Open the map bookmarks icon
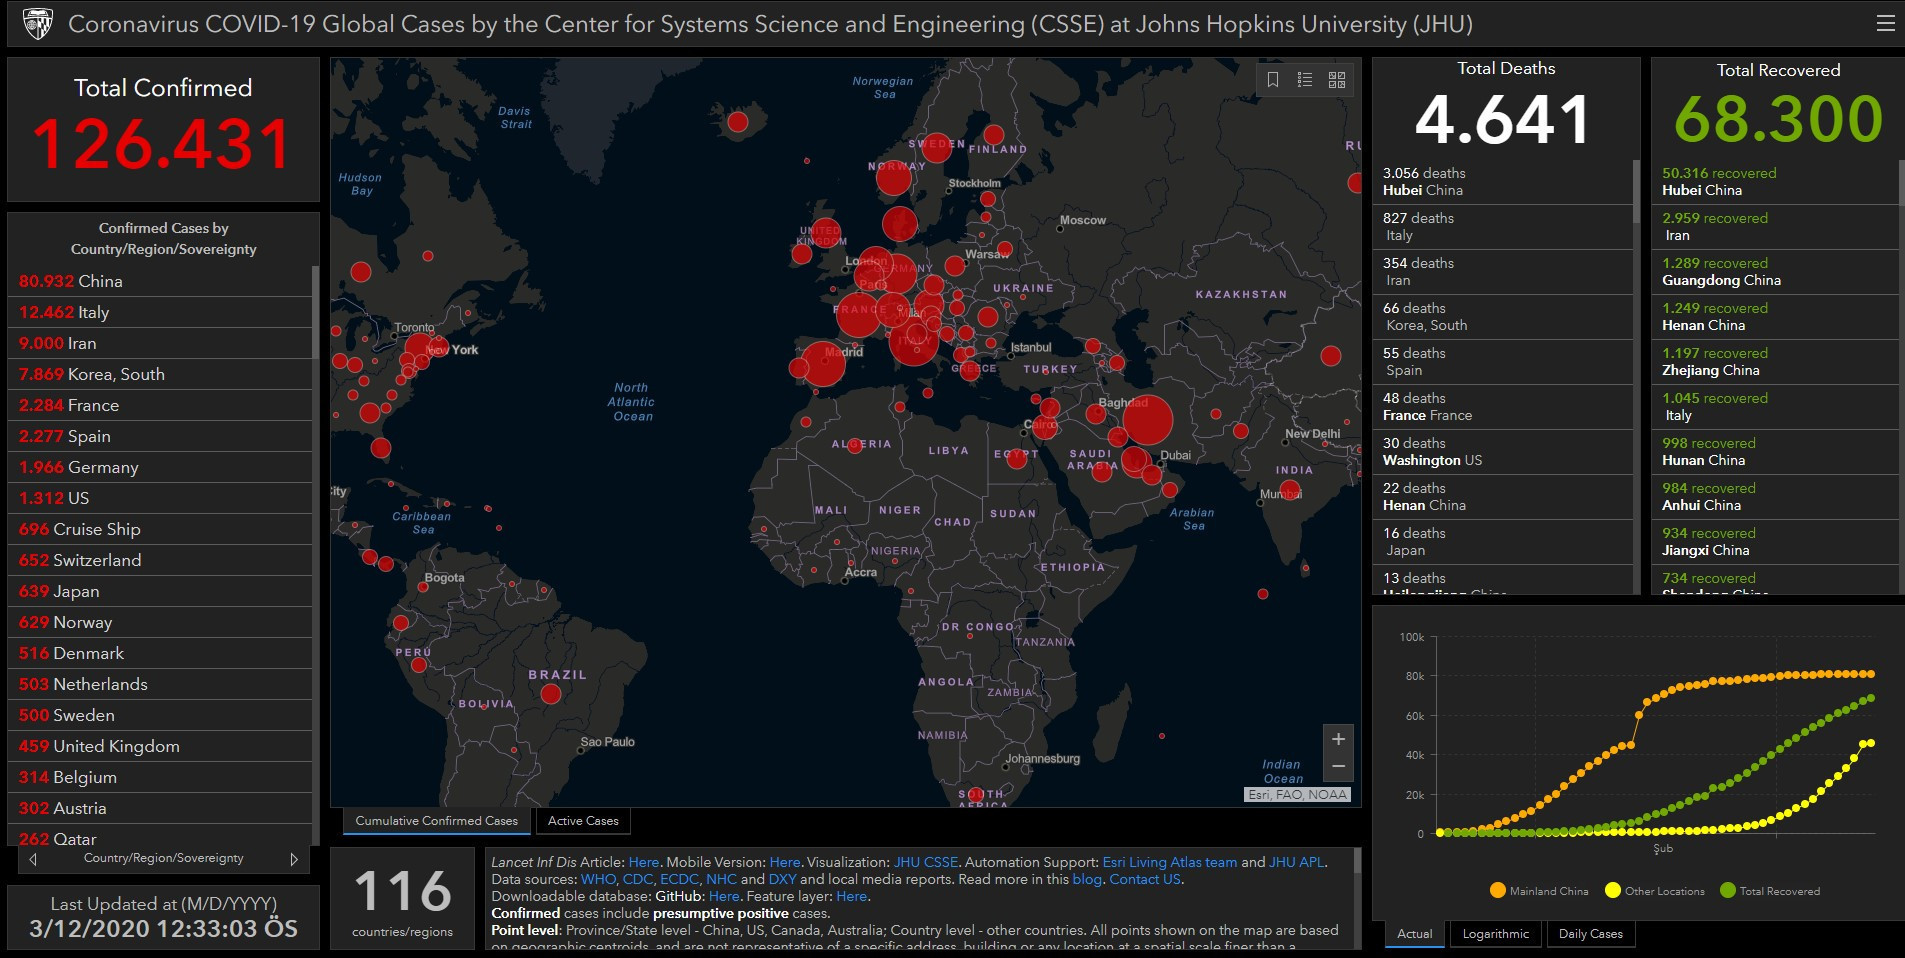The width and height of the screenshot is (1905, 958). coord(1273,80)
